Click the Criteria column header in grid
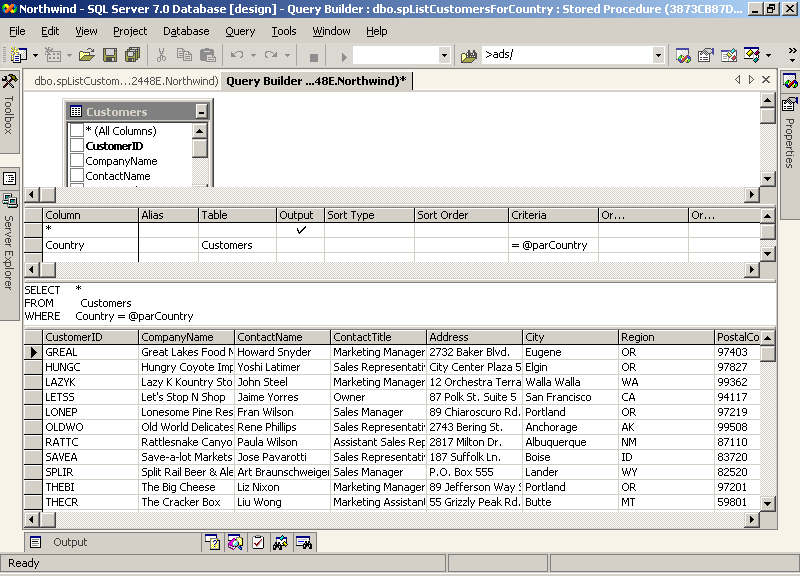This screenshot has width=800, height=576. point(553,215)
